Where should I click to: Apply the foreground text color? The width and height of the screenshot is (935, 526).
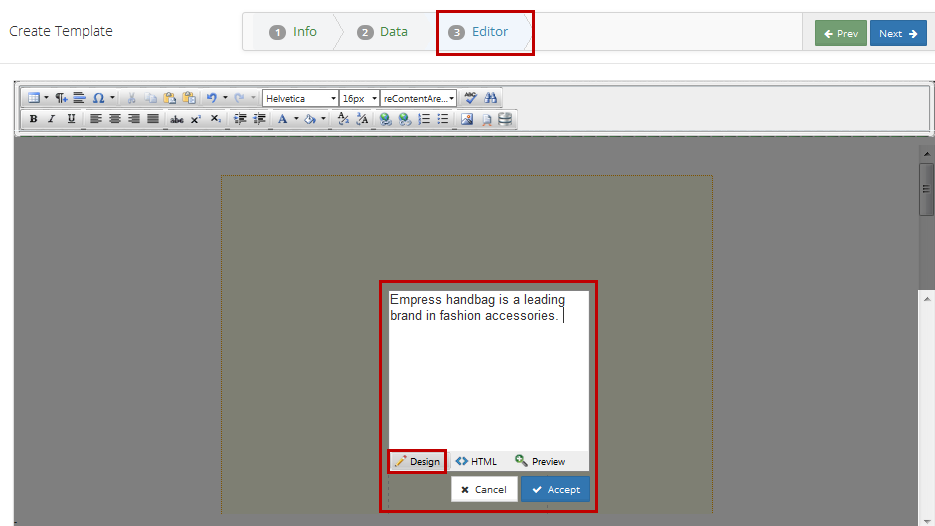[x=283, y=119]
